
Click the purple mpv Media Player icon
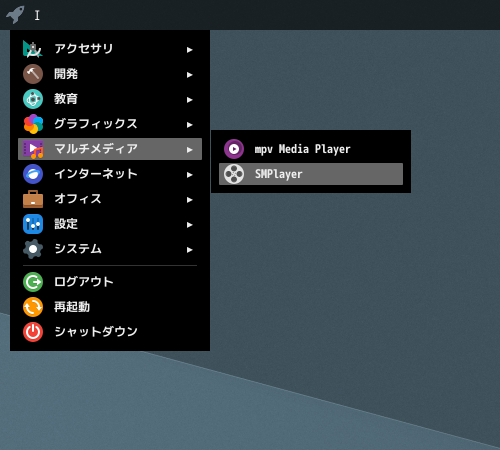(234, 149)
